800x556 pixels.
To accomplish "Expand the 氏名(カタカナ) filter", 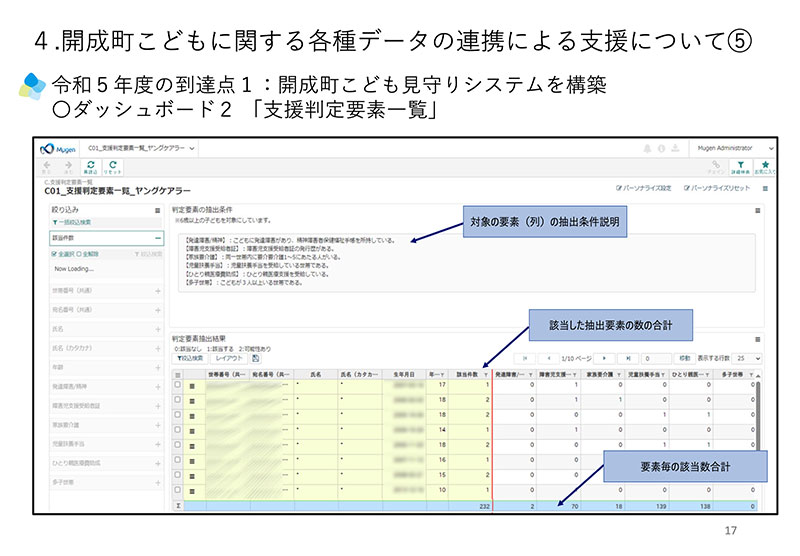I will [x=158, y=348].
